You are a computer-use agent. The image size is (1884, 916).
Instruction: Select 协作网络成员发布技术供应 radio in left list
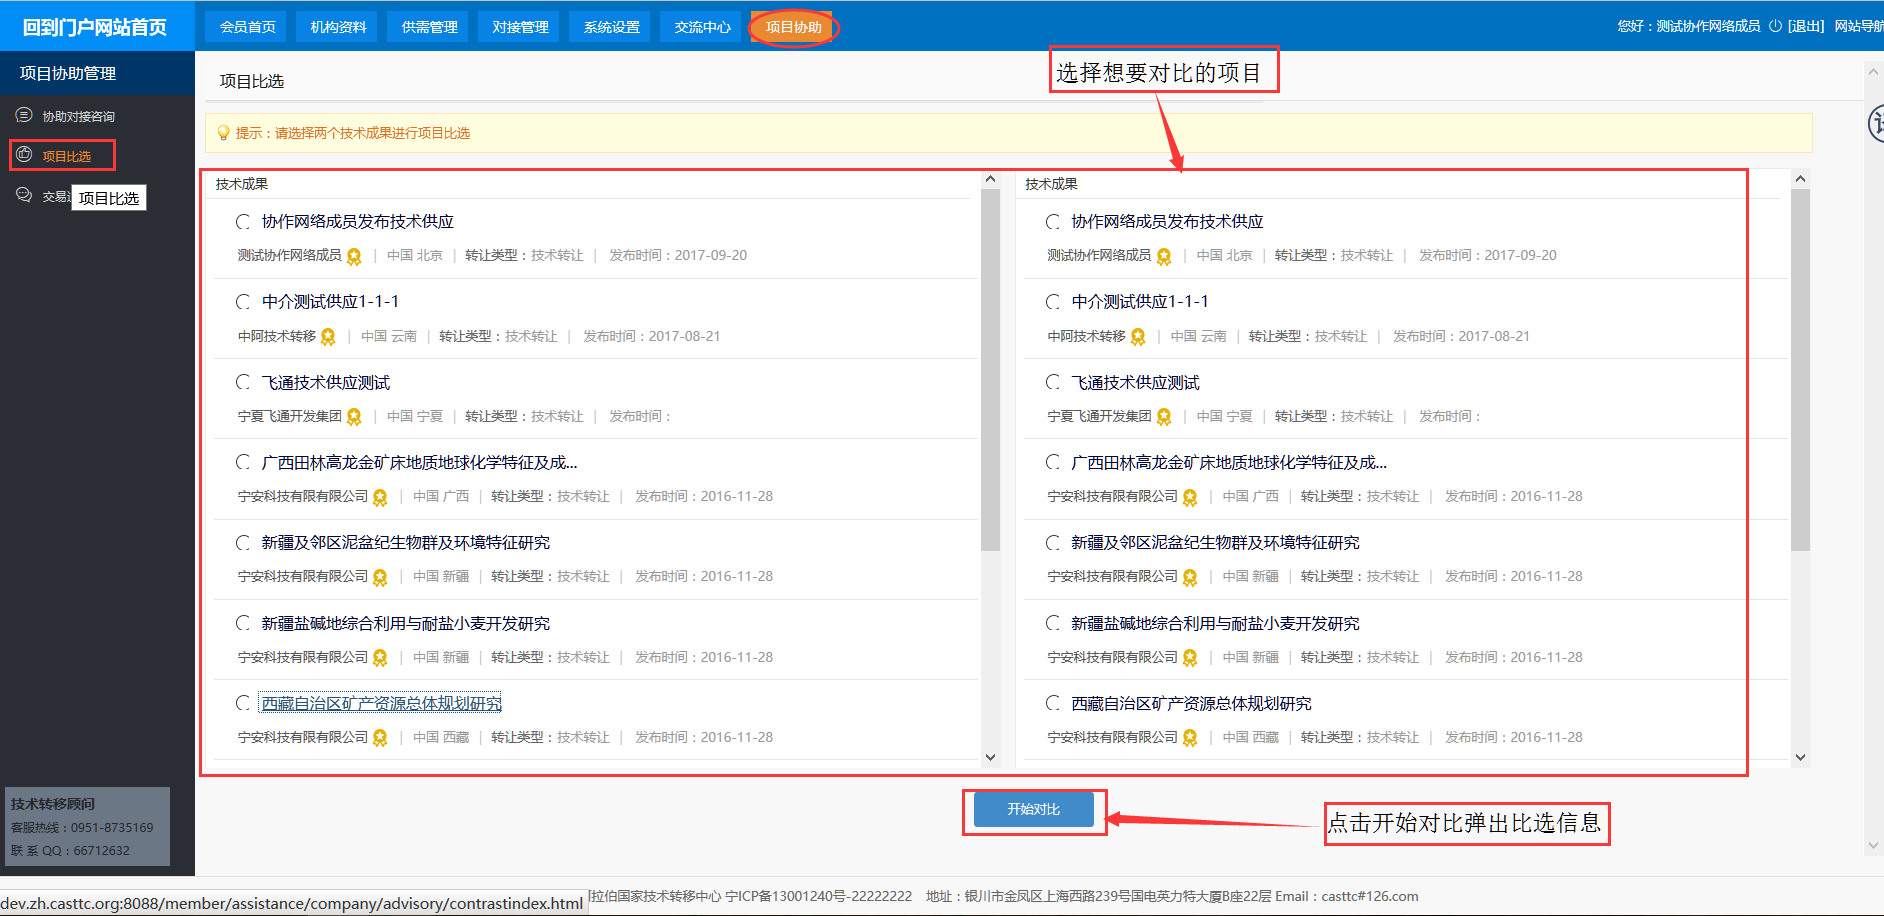(243, 222)
